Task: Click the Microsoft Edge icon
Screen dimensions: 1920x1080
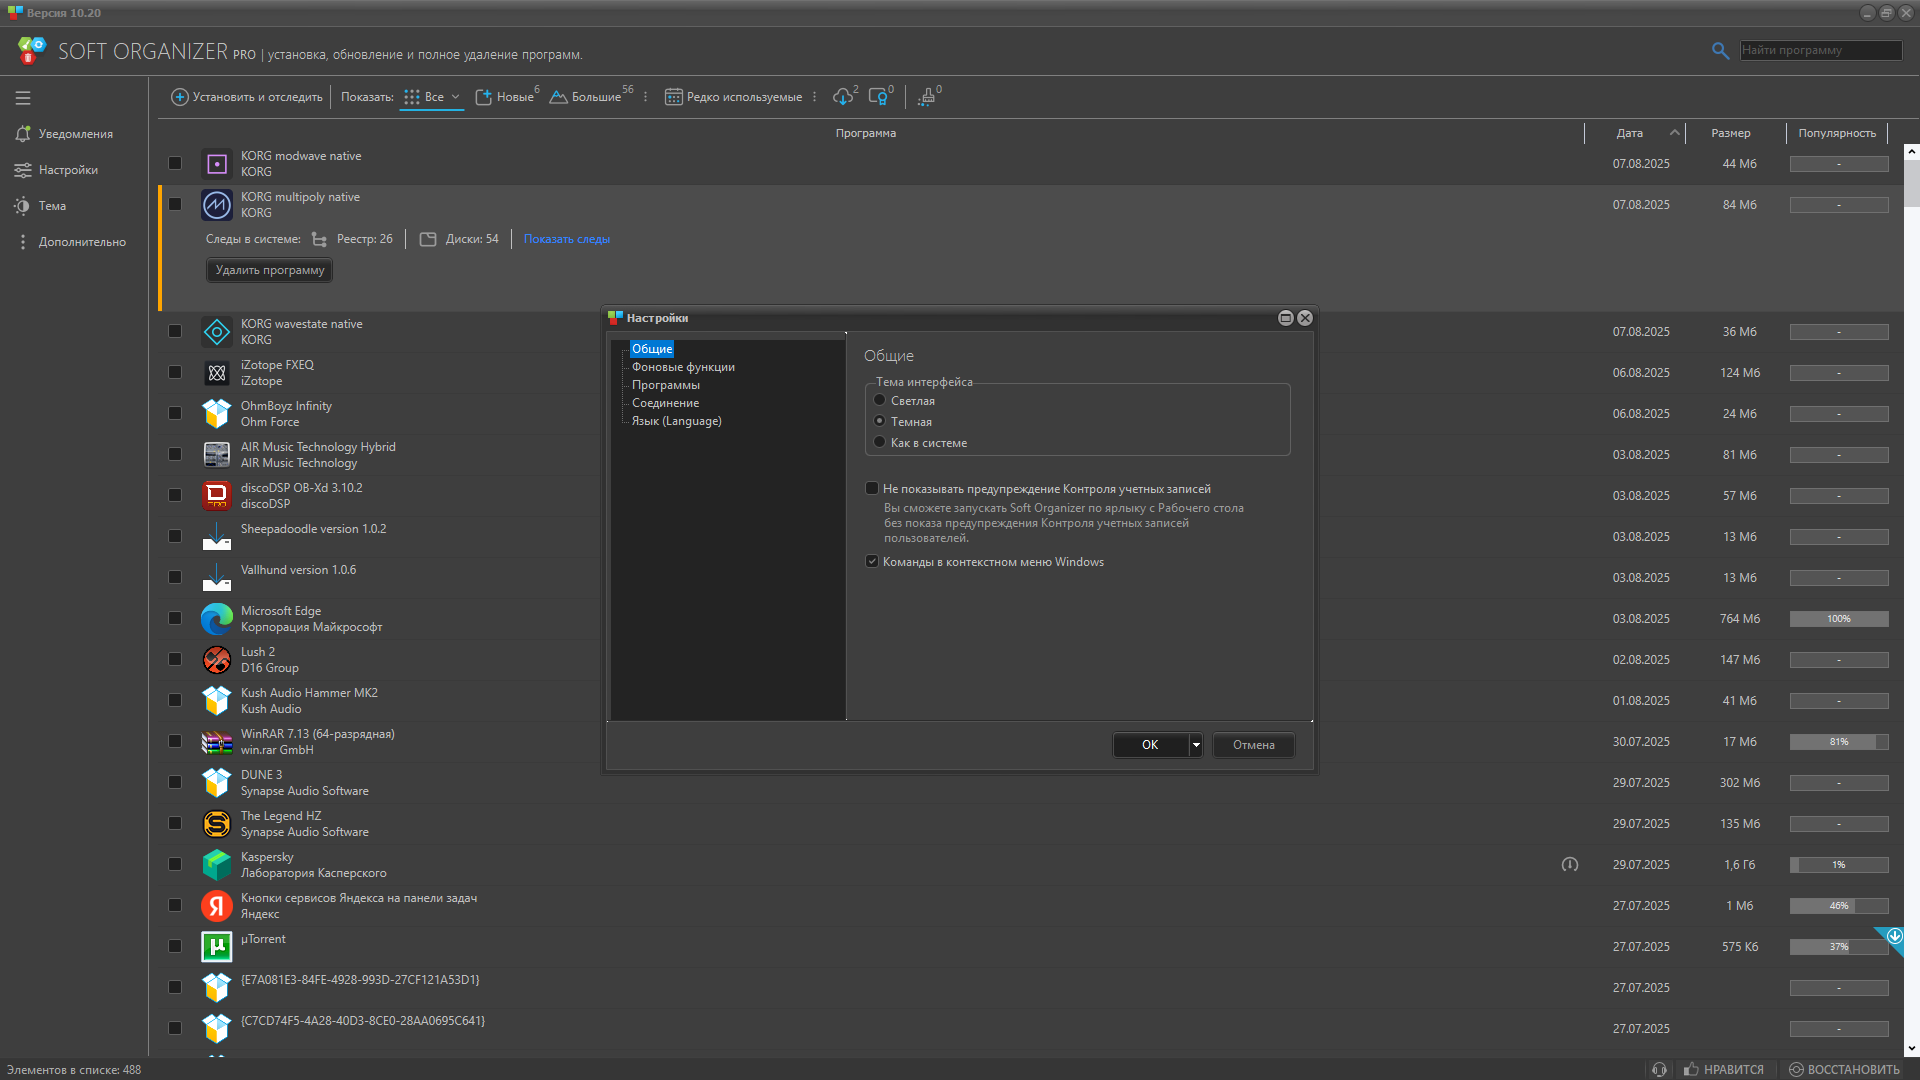Action: point(217,619)
